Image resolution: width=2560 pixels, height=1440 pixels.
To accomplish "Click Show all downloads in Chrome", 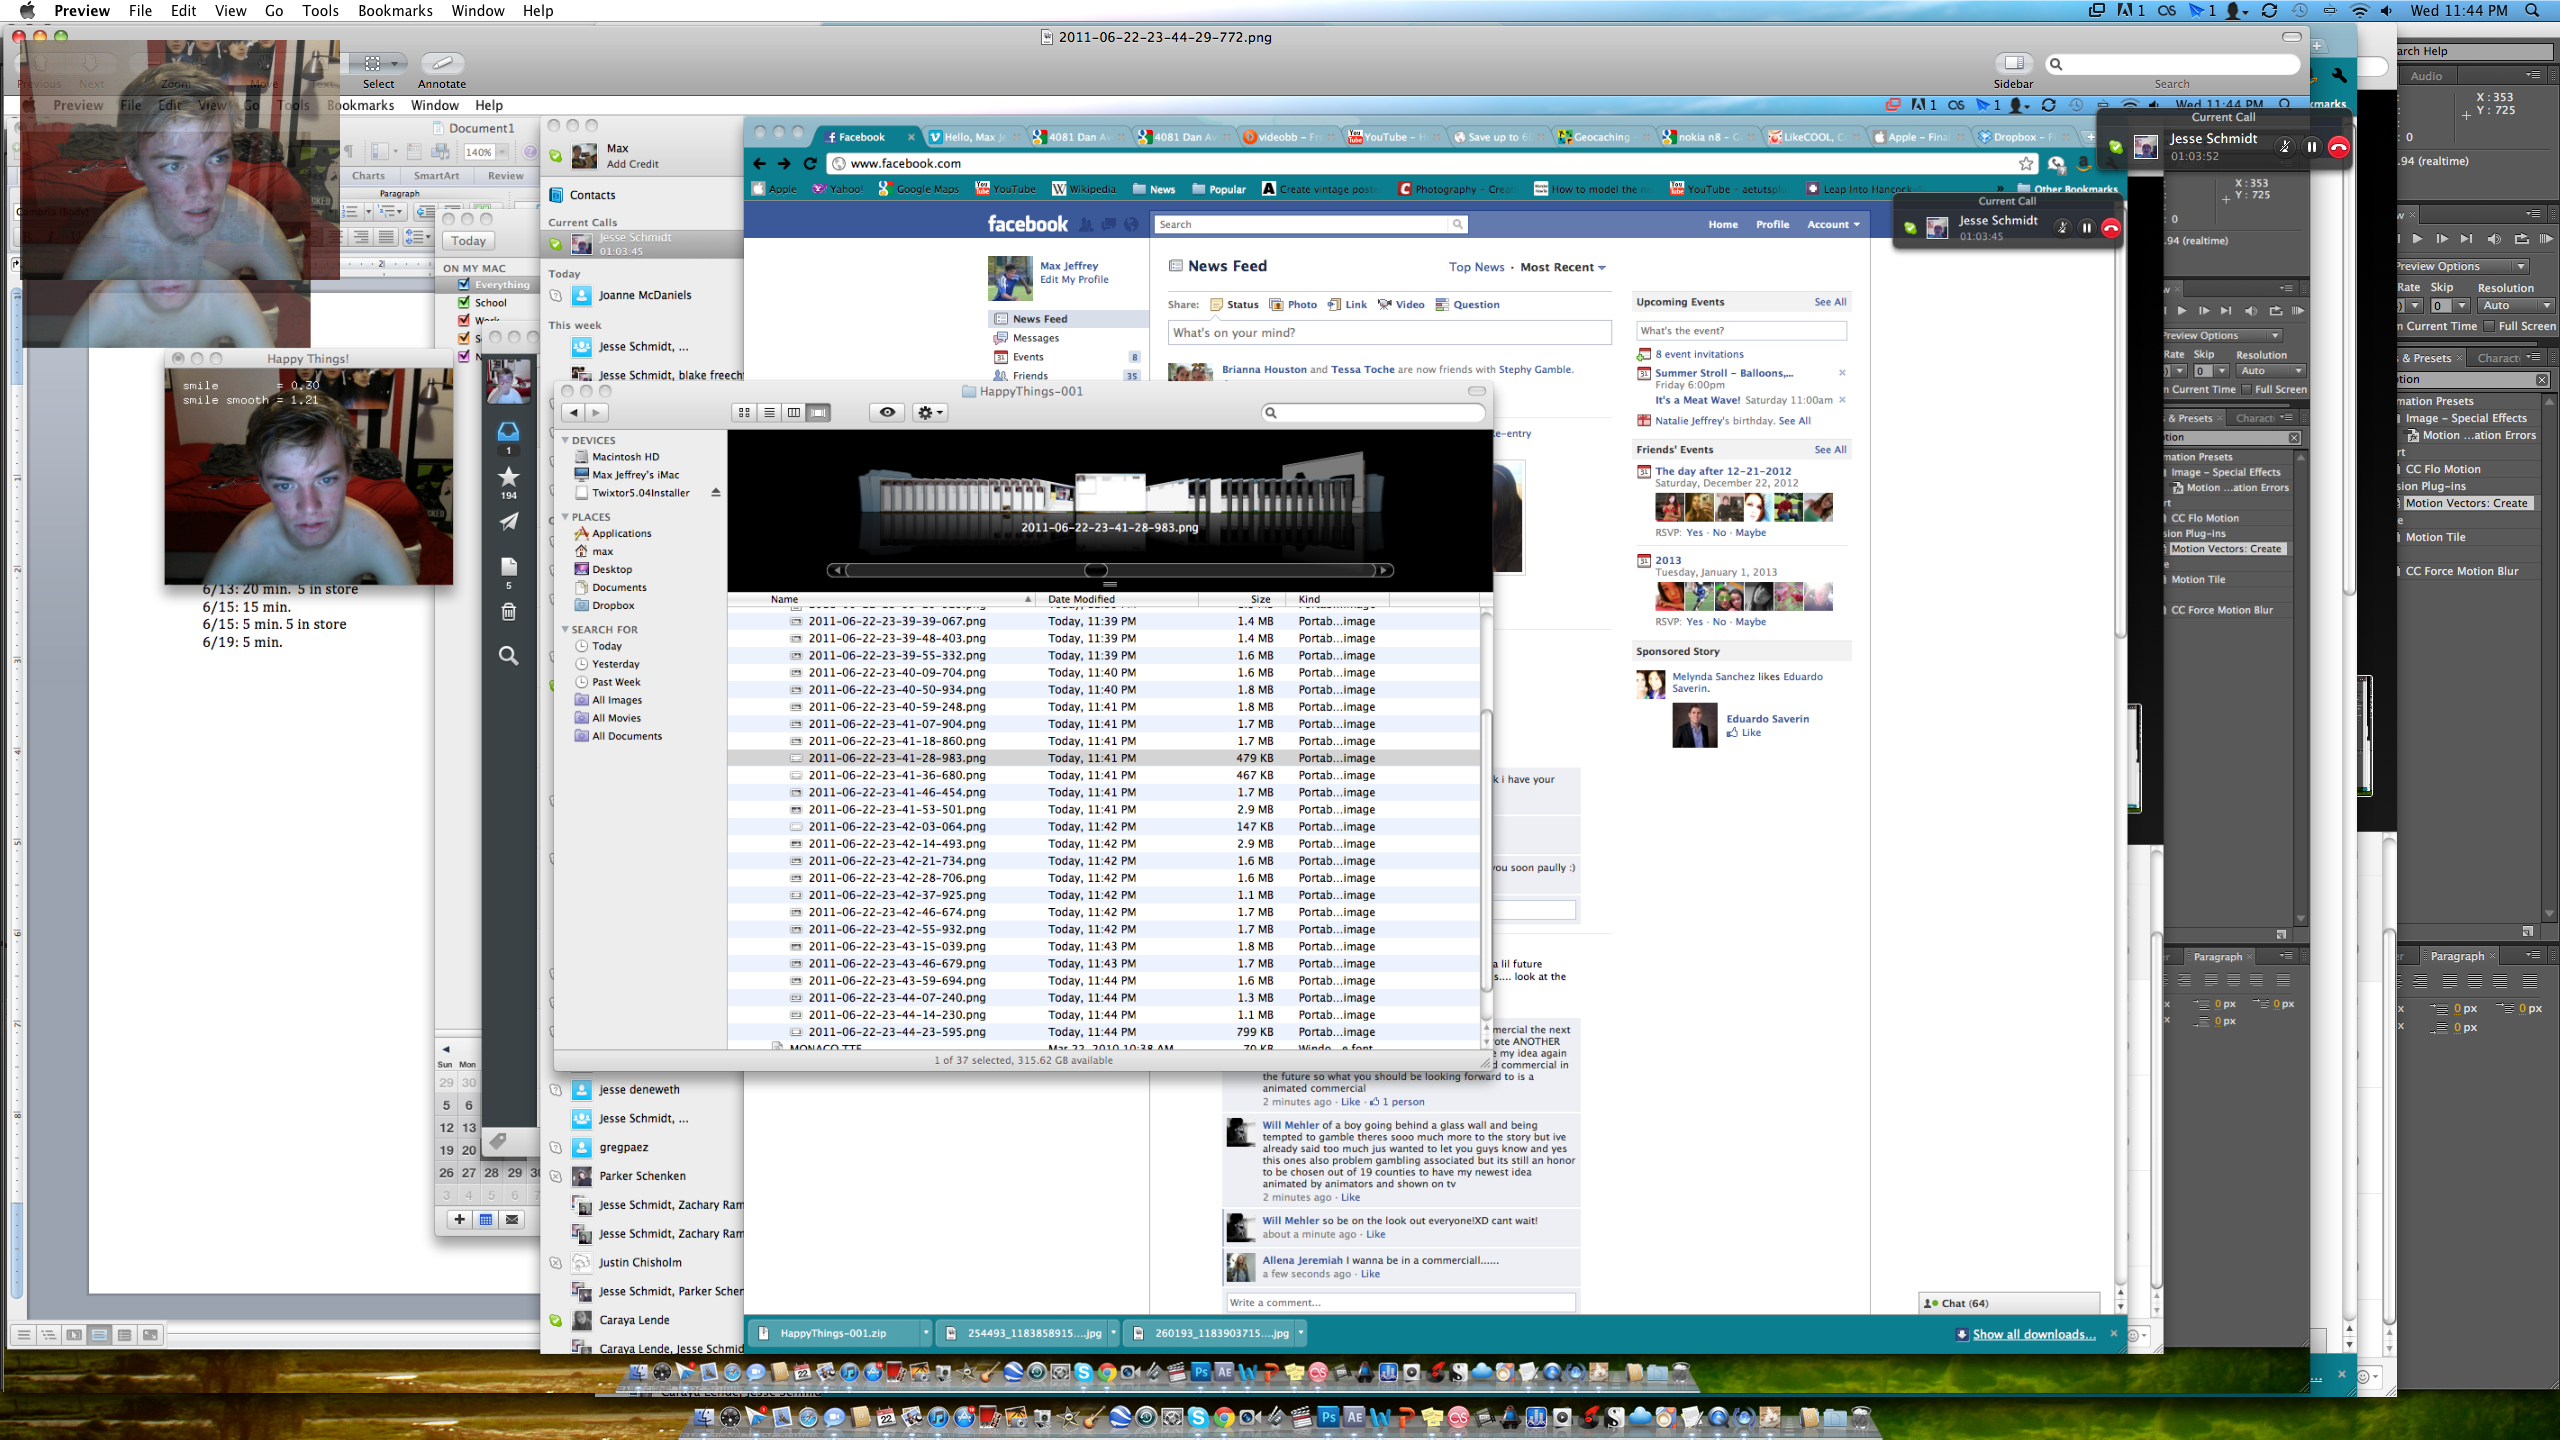I will coord(2033,1334).
